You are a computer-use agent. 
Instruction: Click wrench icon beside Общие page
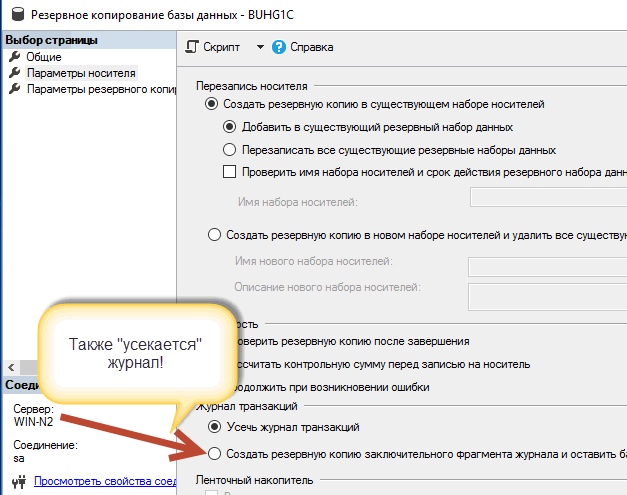(x=15, y=57)
